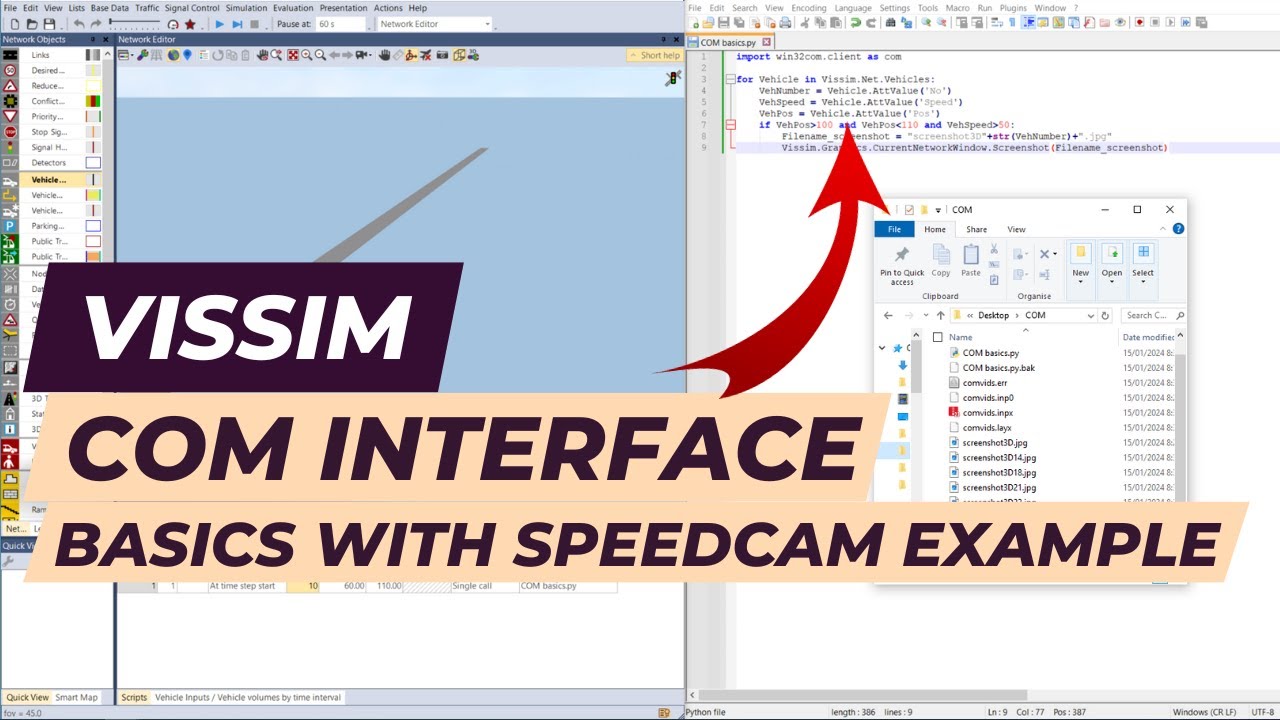Click Vissim Save disk icon

(49, 24)
